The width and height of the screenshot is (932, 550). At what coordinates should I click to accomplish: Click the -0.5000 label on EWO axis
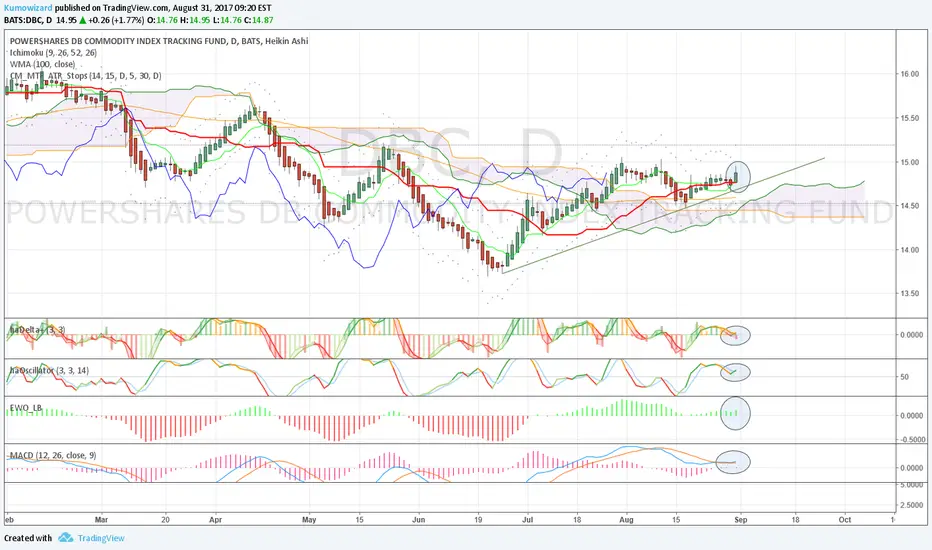click(x=912, y=440)
